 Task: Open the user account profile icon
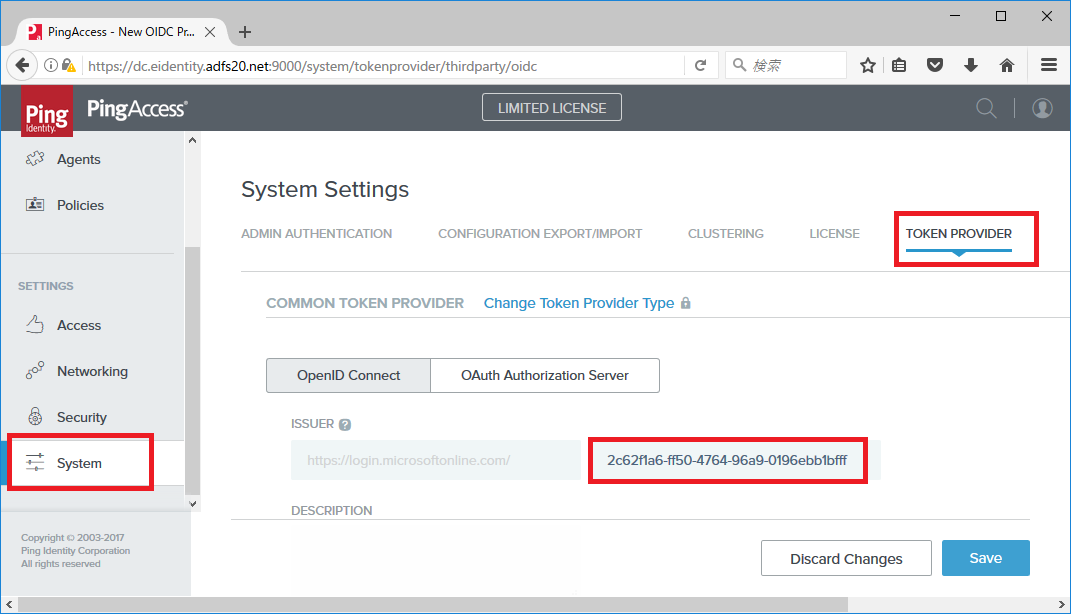(1042, 108)
